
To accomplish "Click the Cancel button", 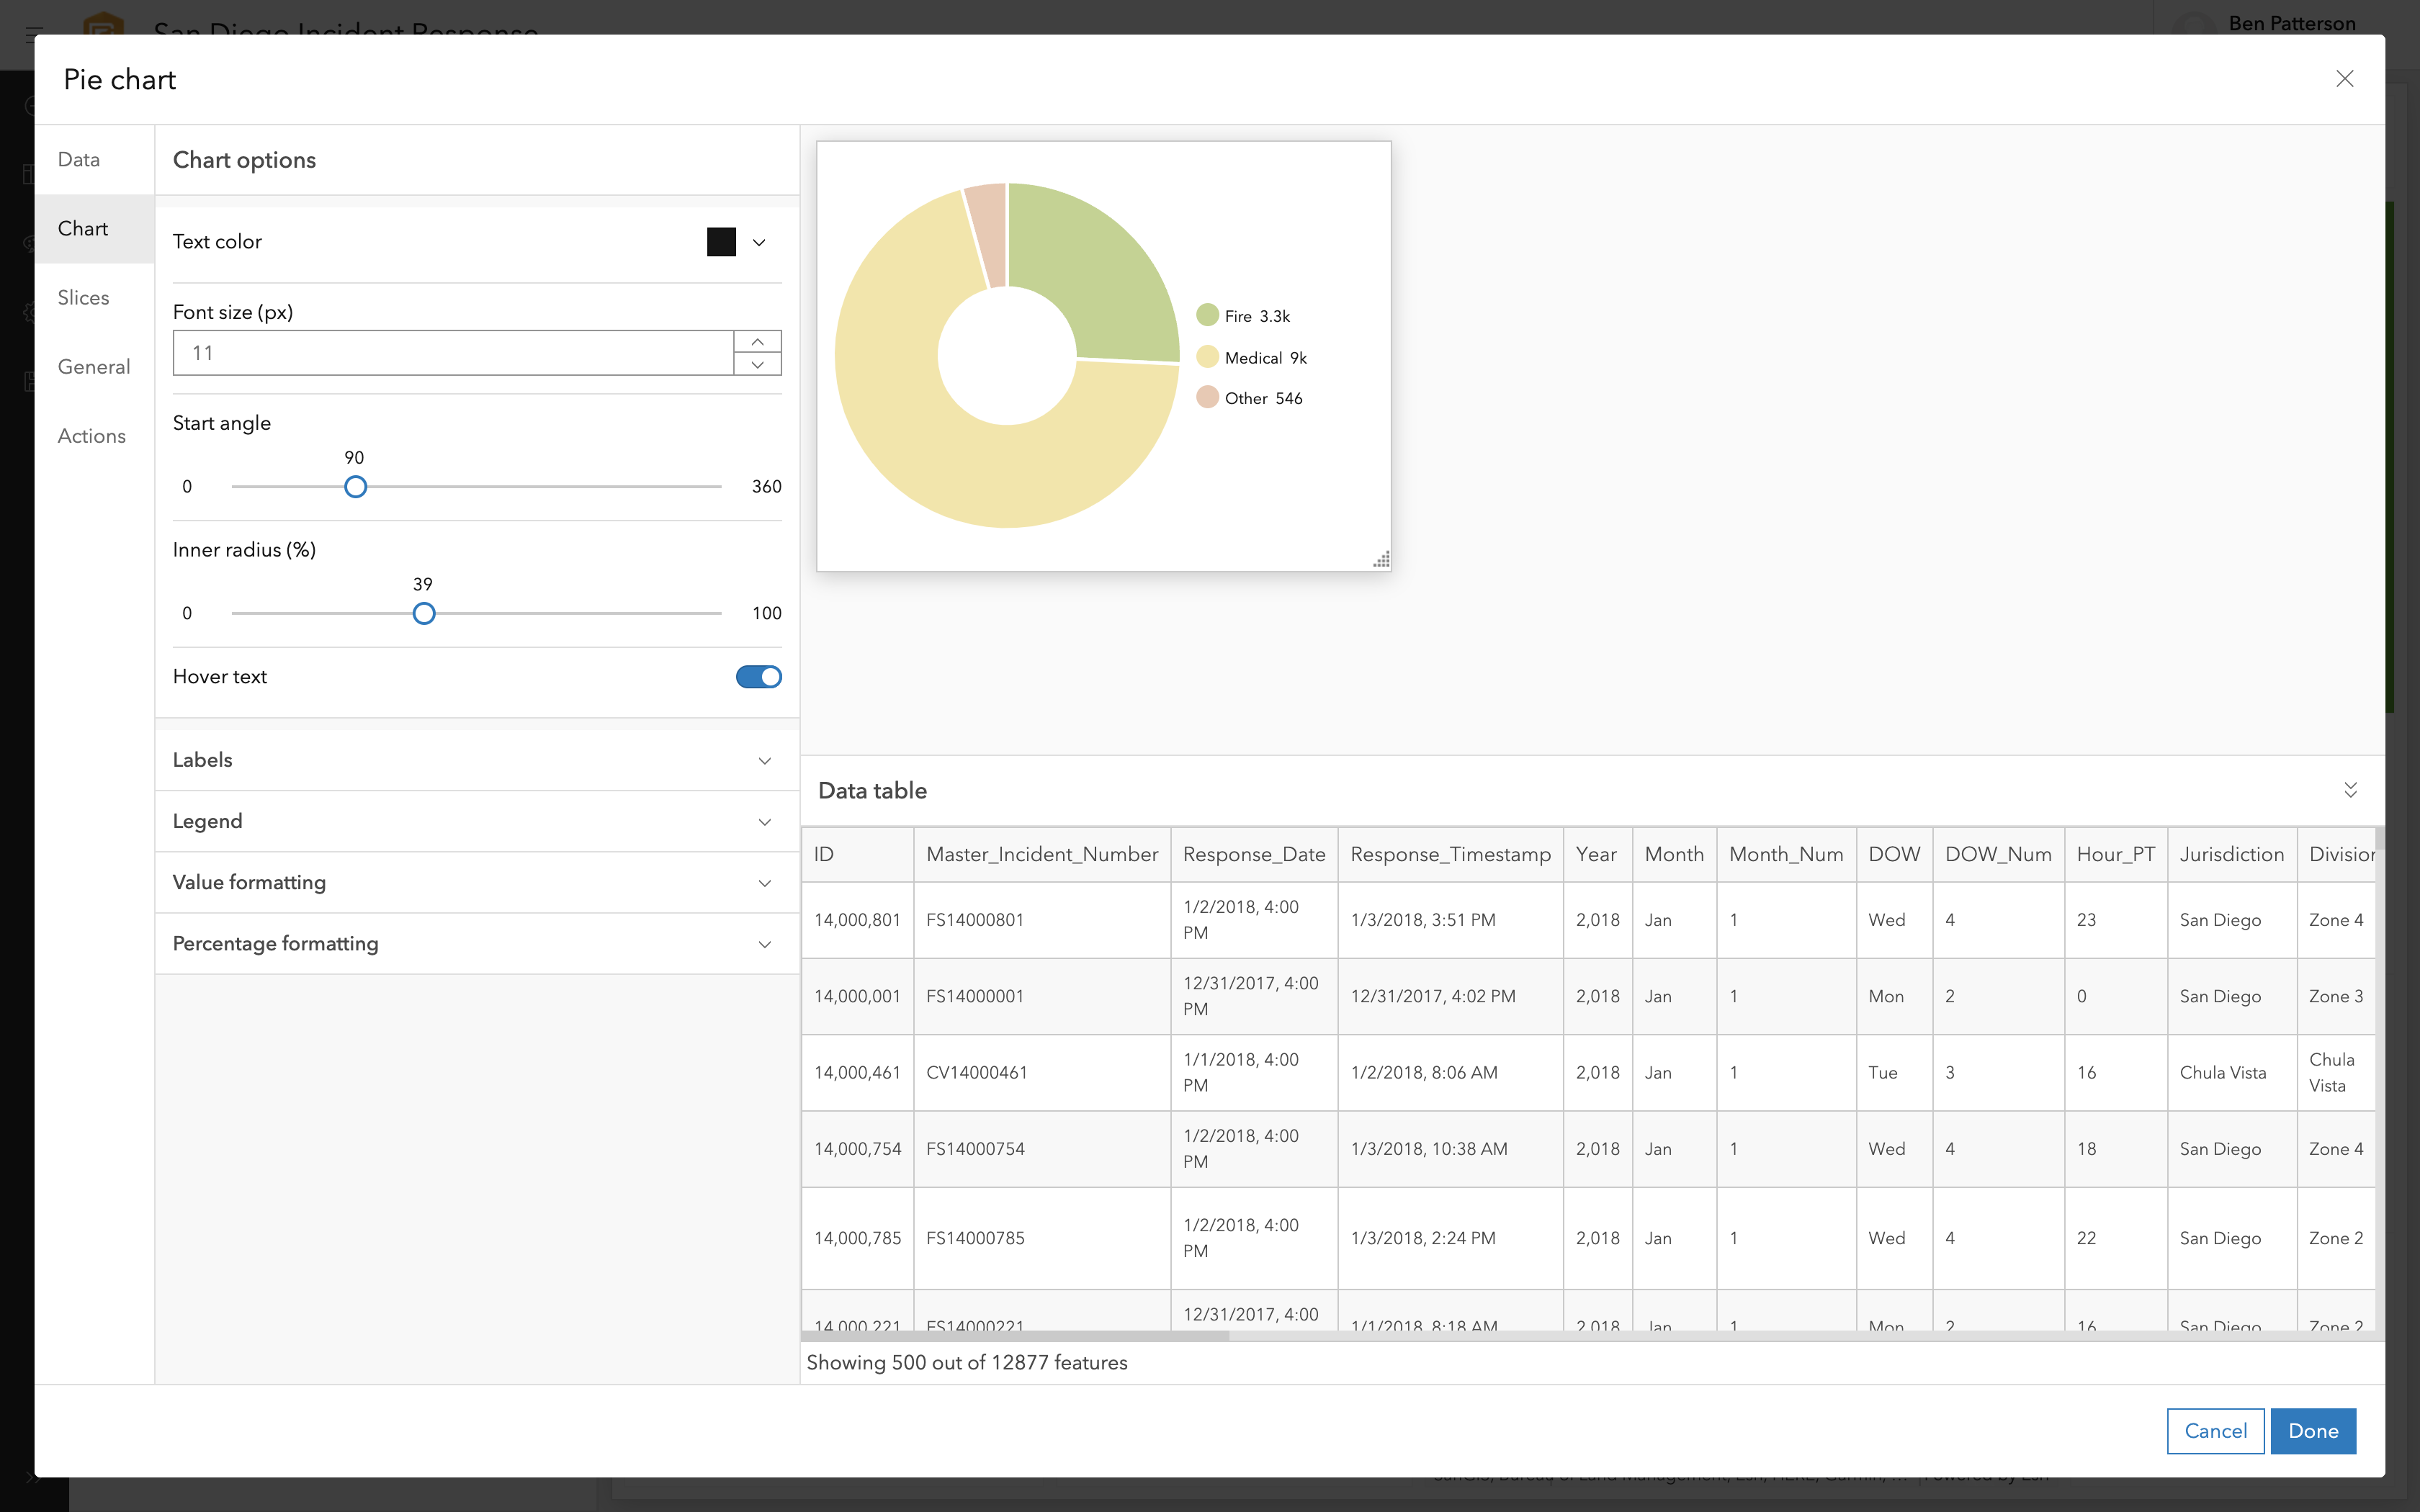I will [x=2215, y=1430].
